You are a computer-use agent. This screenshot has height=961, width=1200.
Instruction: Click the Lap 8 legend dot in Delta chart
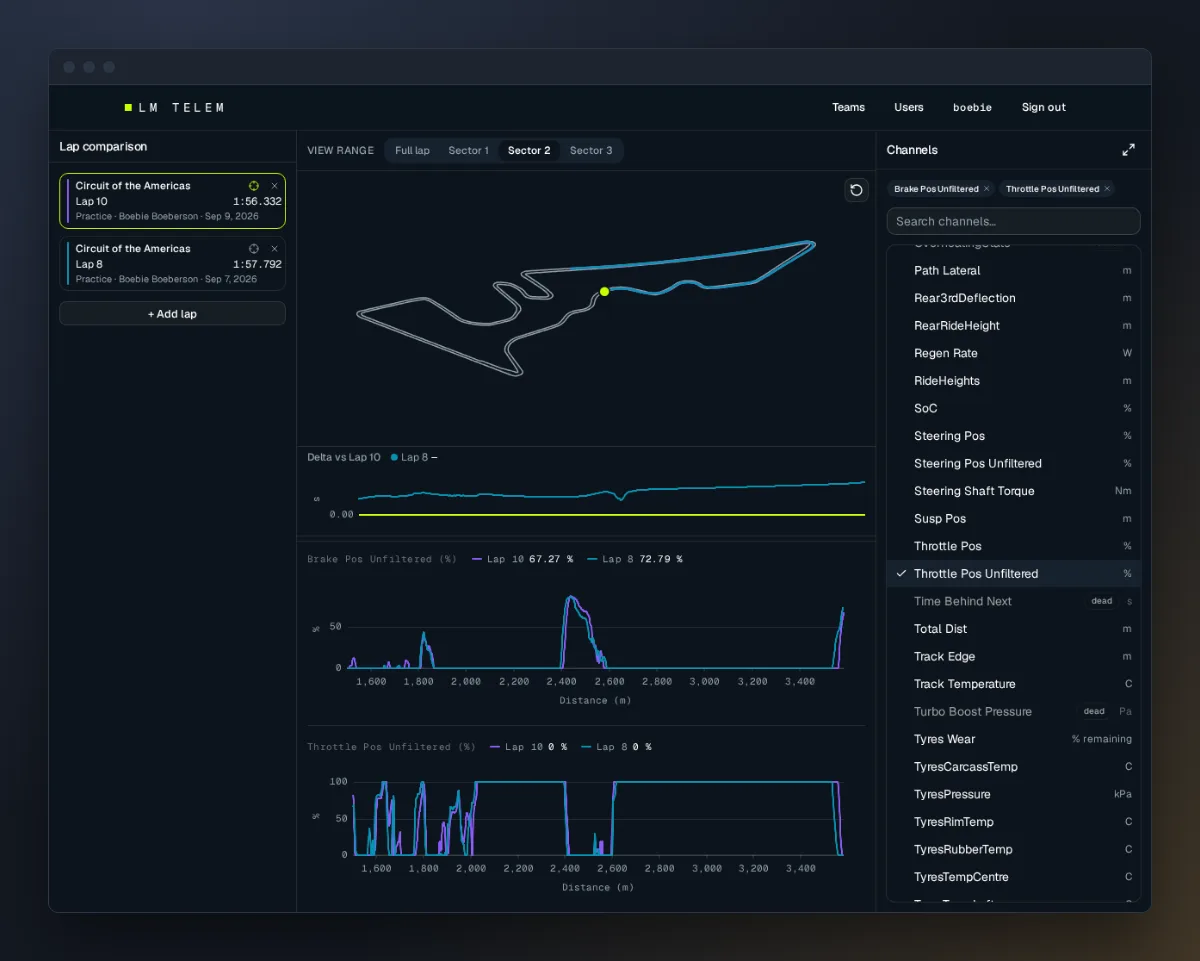coord(394,458)
